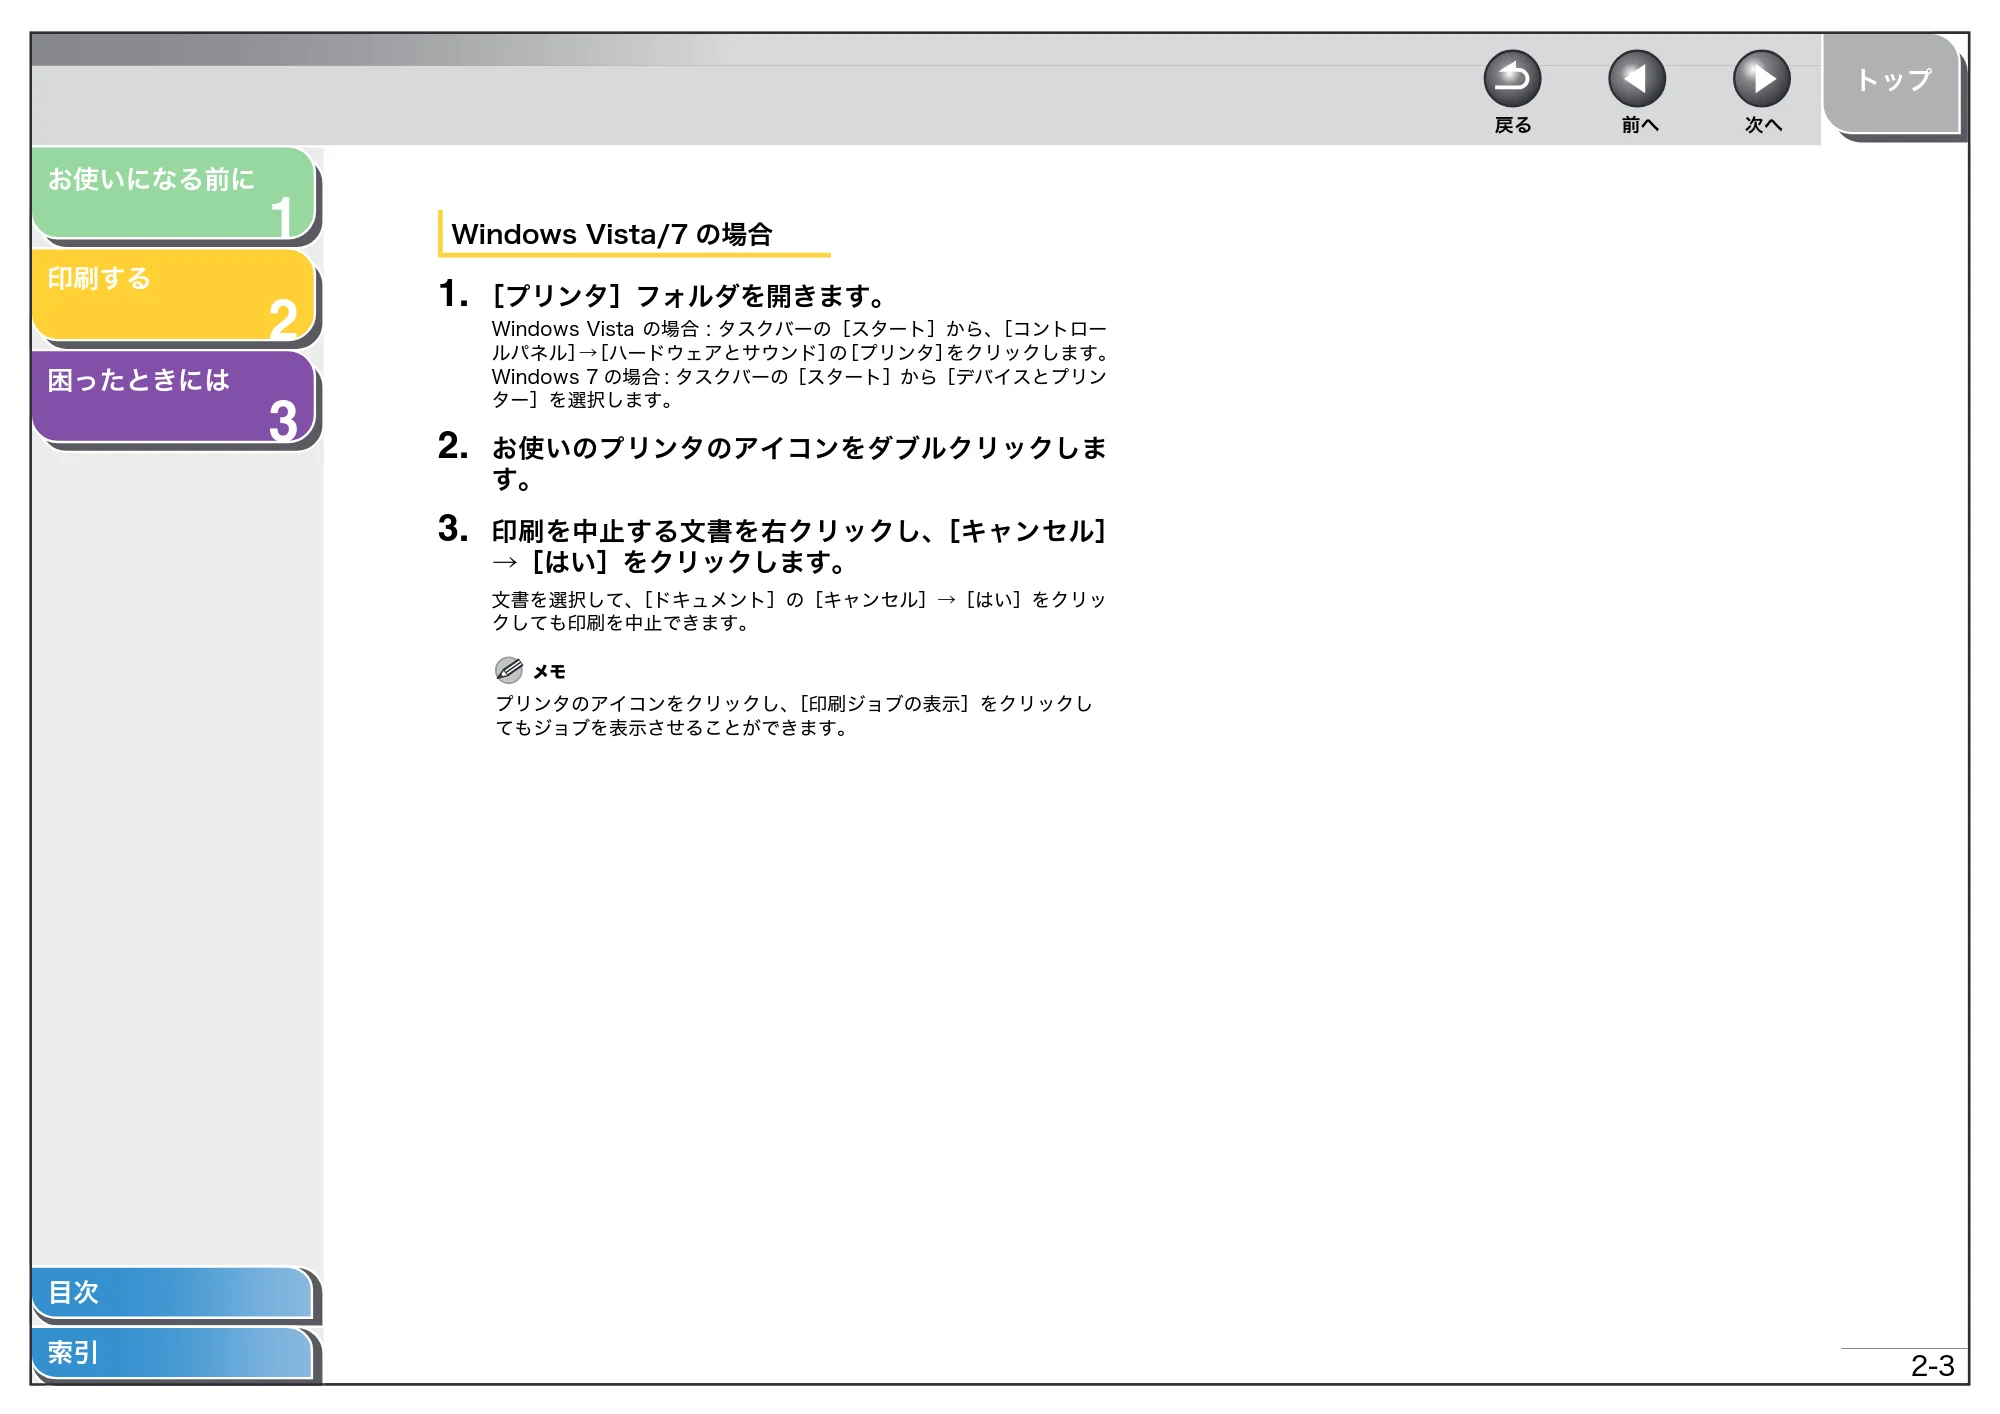
Task: Open the 索引 index button
Action: click(173, 1353)
